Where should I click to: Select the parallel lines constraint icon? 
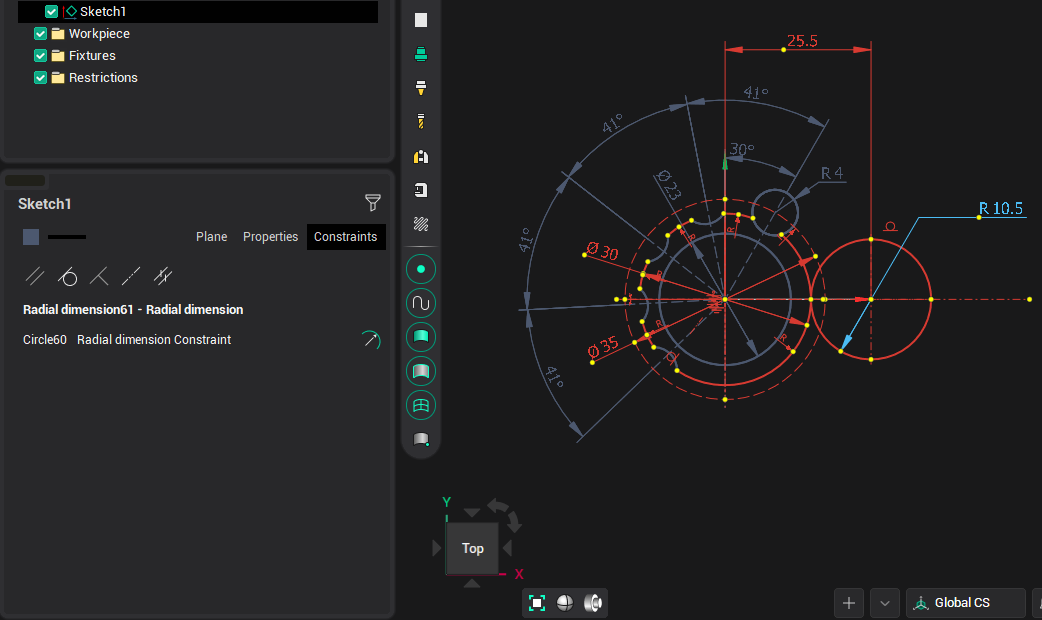34,276
